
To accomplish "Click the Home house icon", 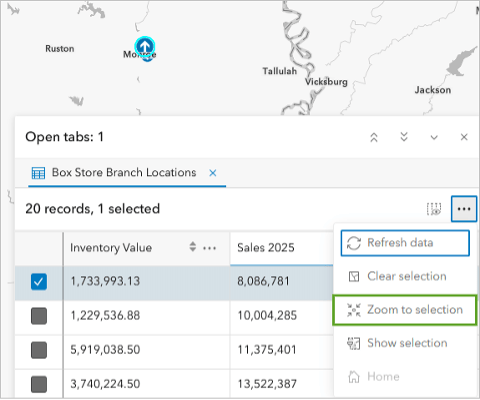I will 354,377.
